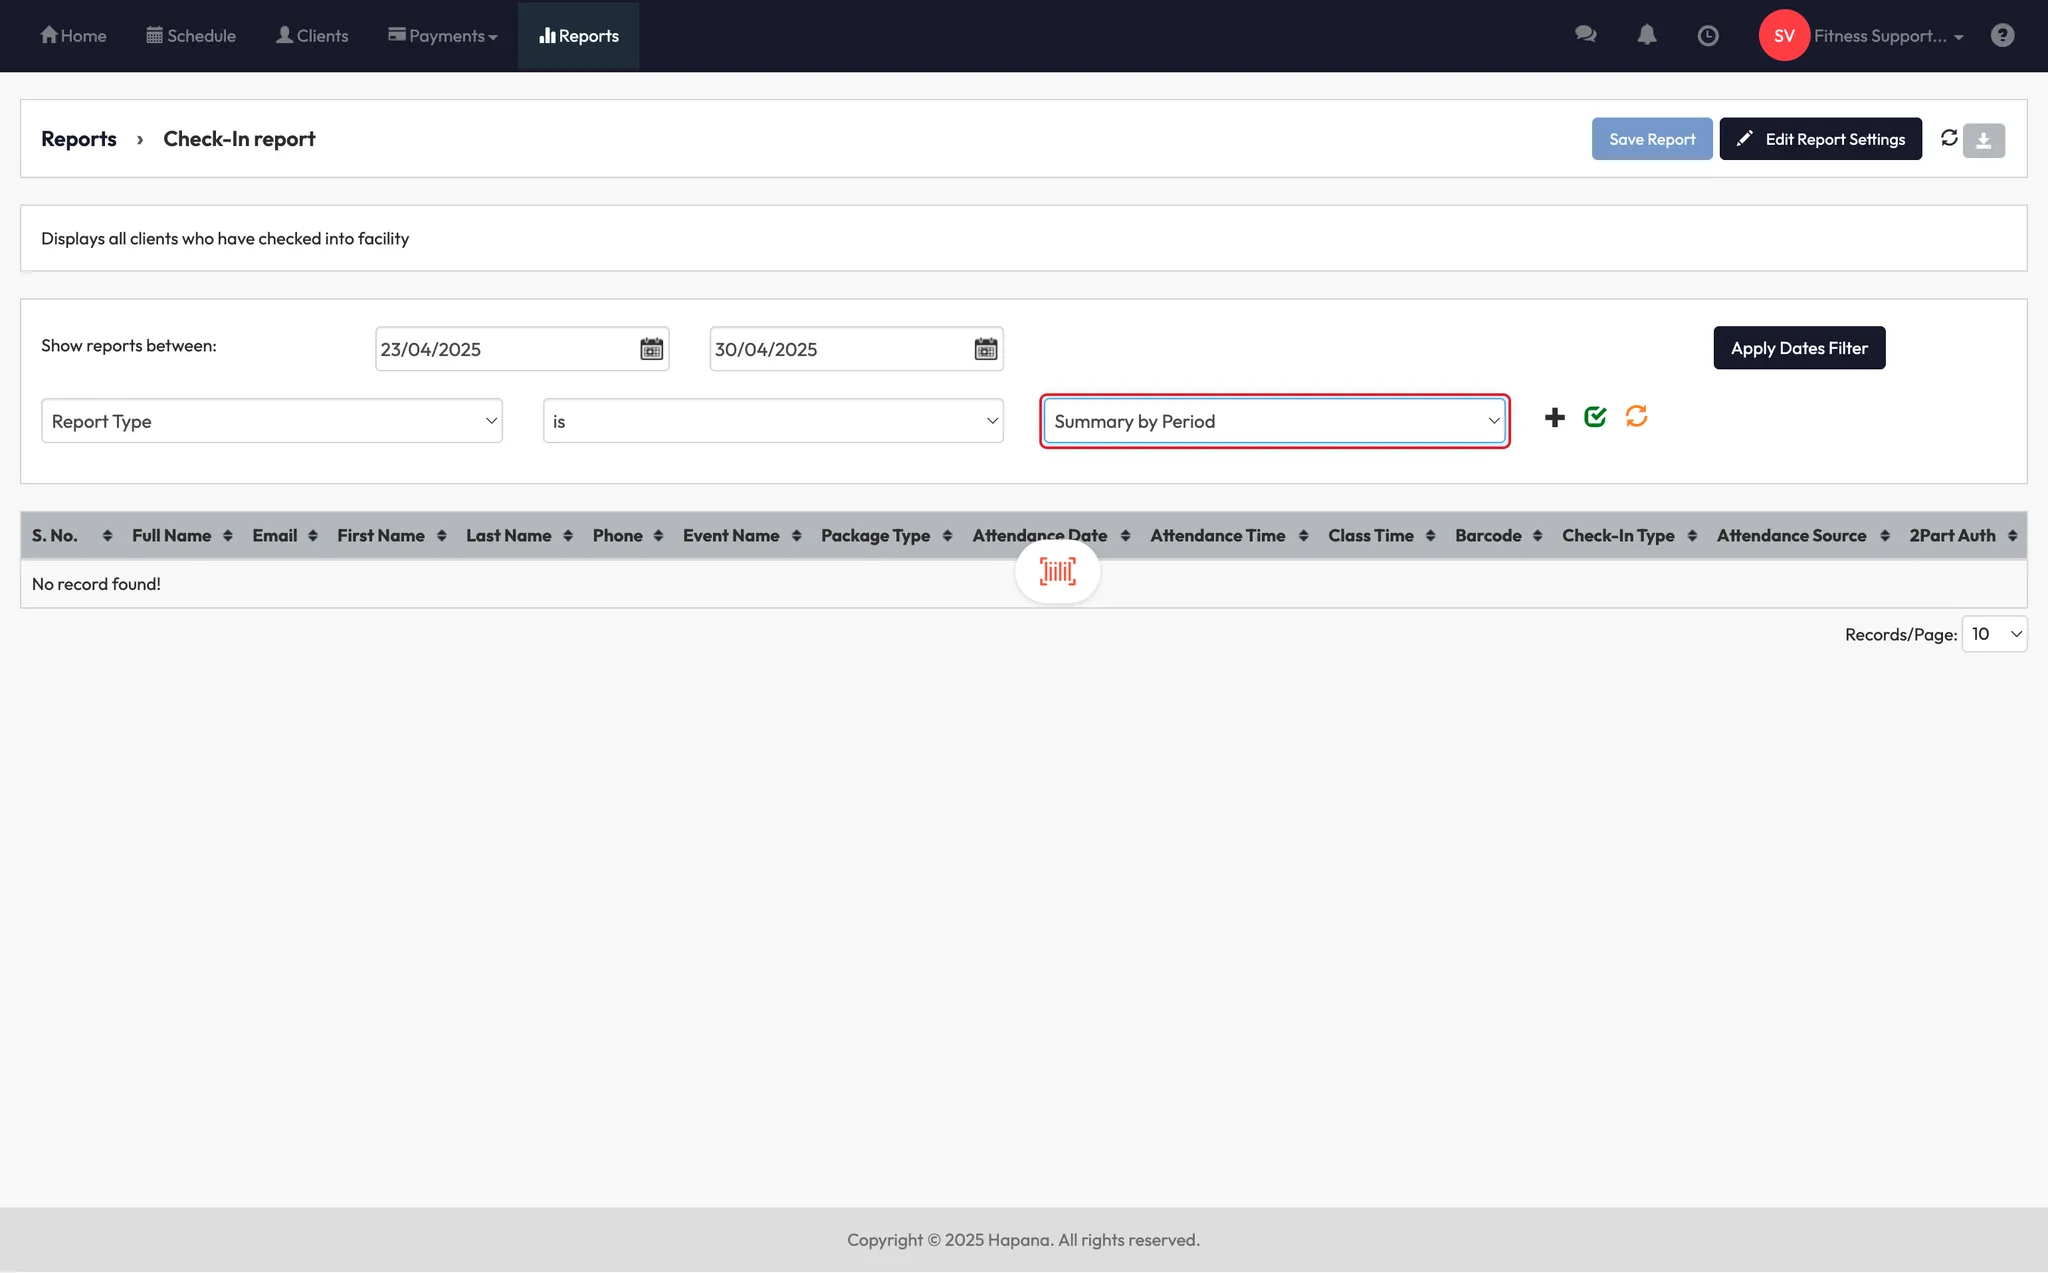Click the download report icon
Viewport: 2048px width, 1273px height.
pos(1984,140)
